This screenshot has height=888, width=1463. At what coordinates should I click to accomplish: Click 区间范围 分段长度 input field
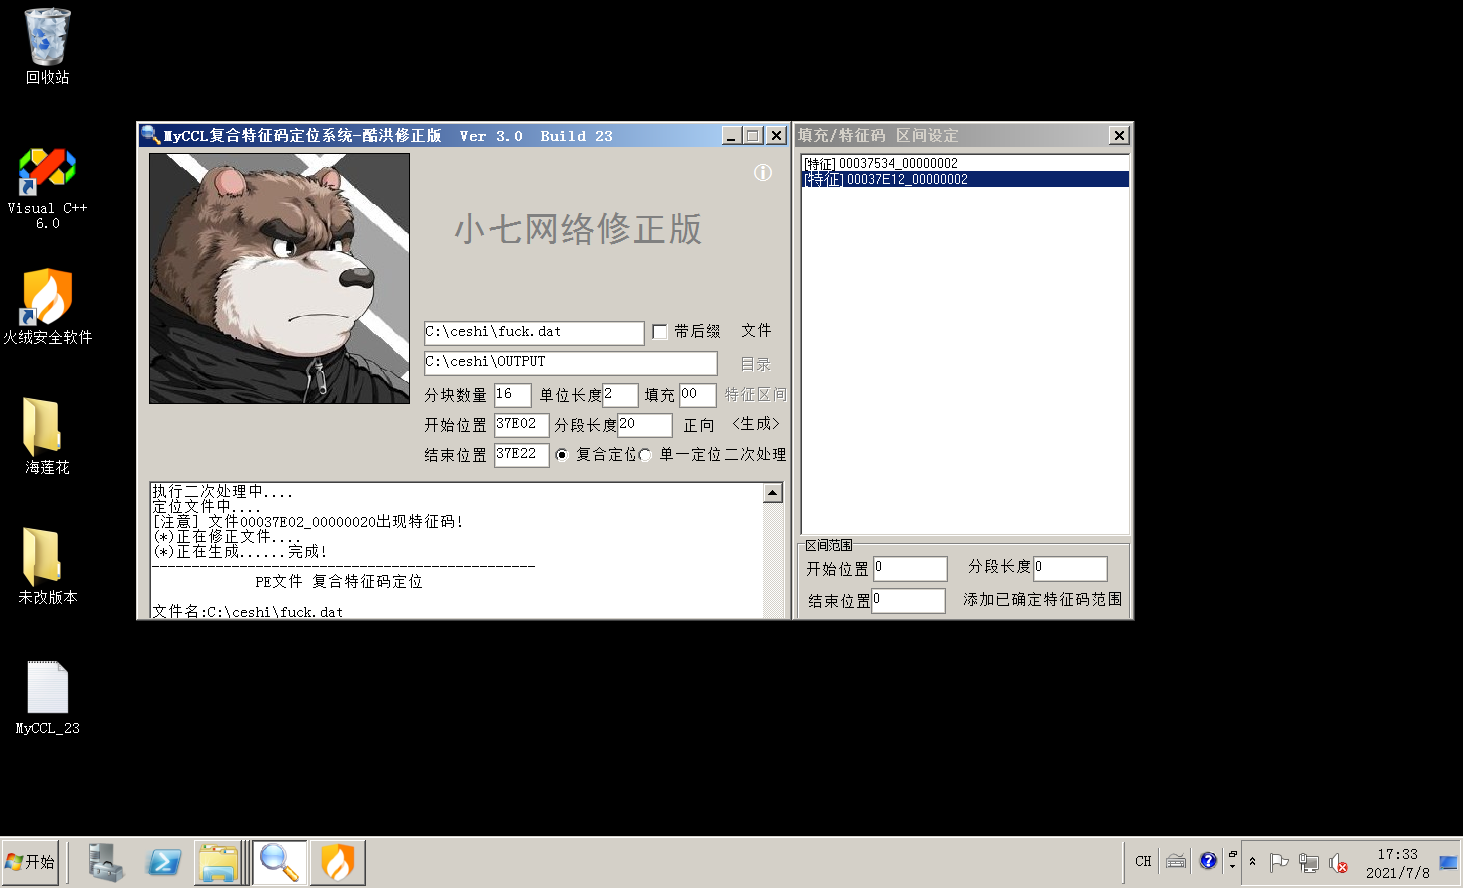1070,569
